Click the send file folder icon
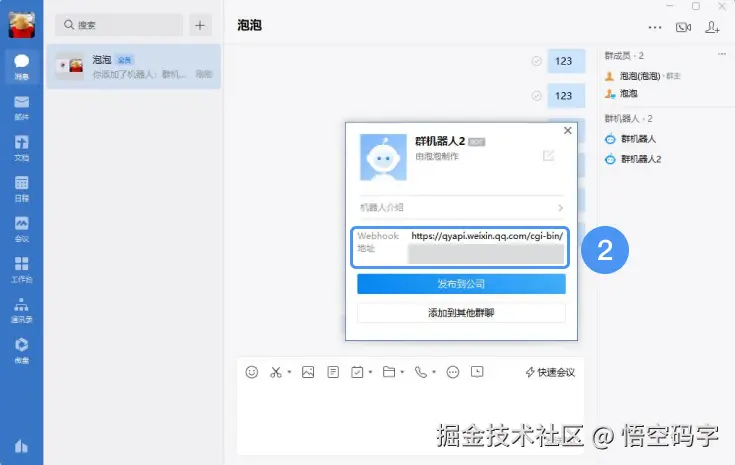This screenshot has height=465, width=735. click(389, 372)
